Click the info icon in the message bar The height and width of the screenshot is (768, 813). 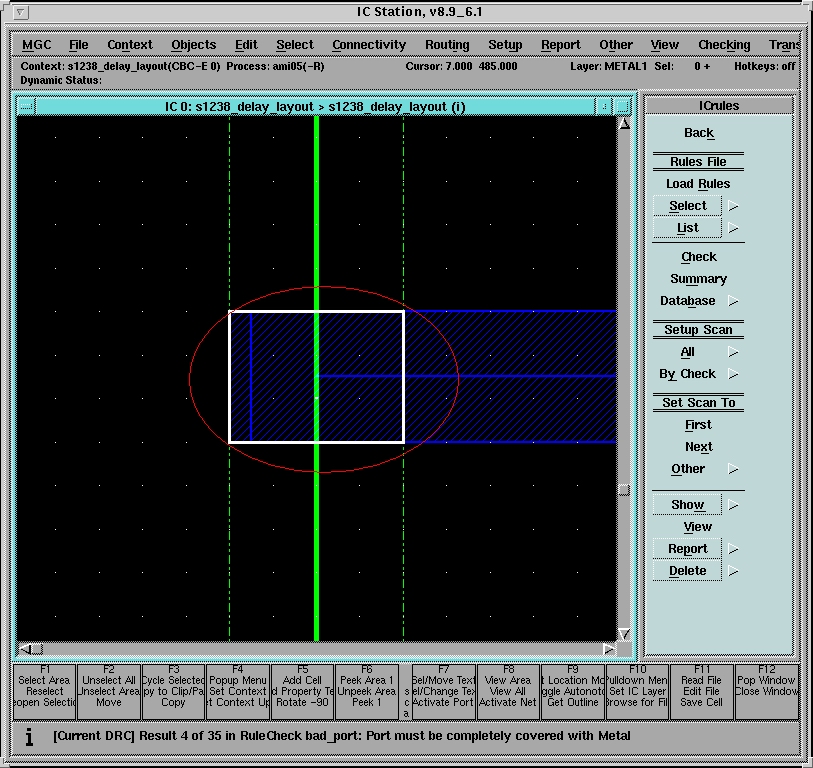point(29,737)
